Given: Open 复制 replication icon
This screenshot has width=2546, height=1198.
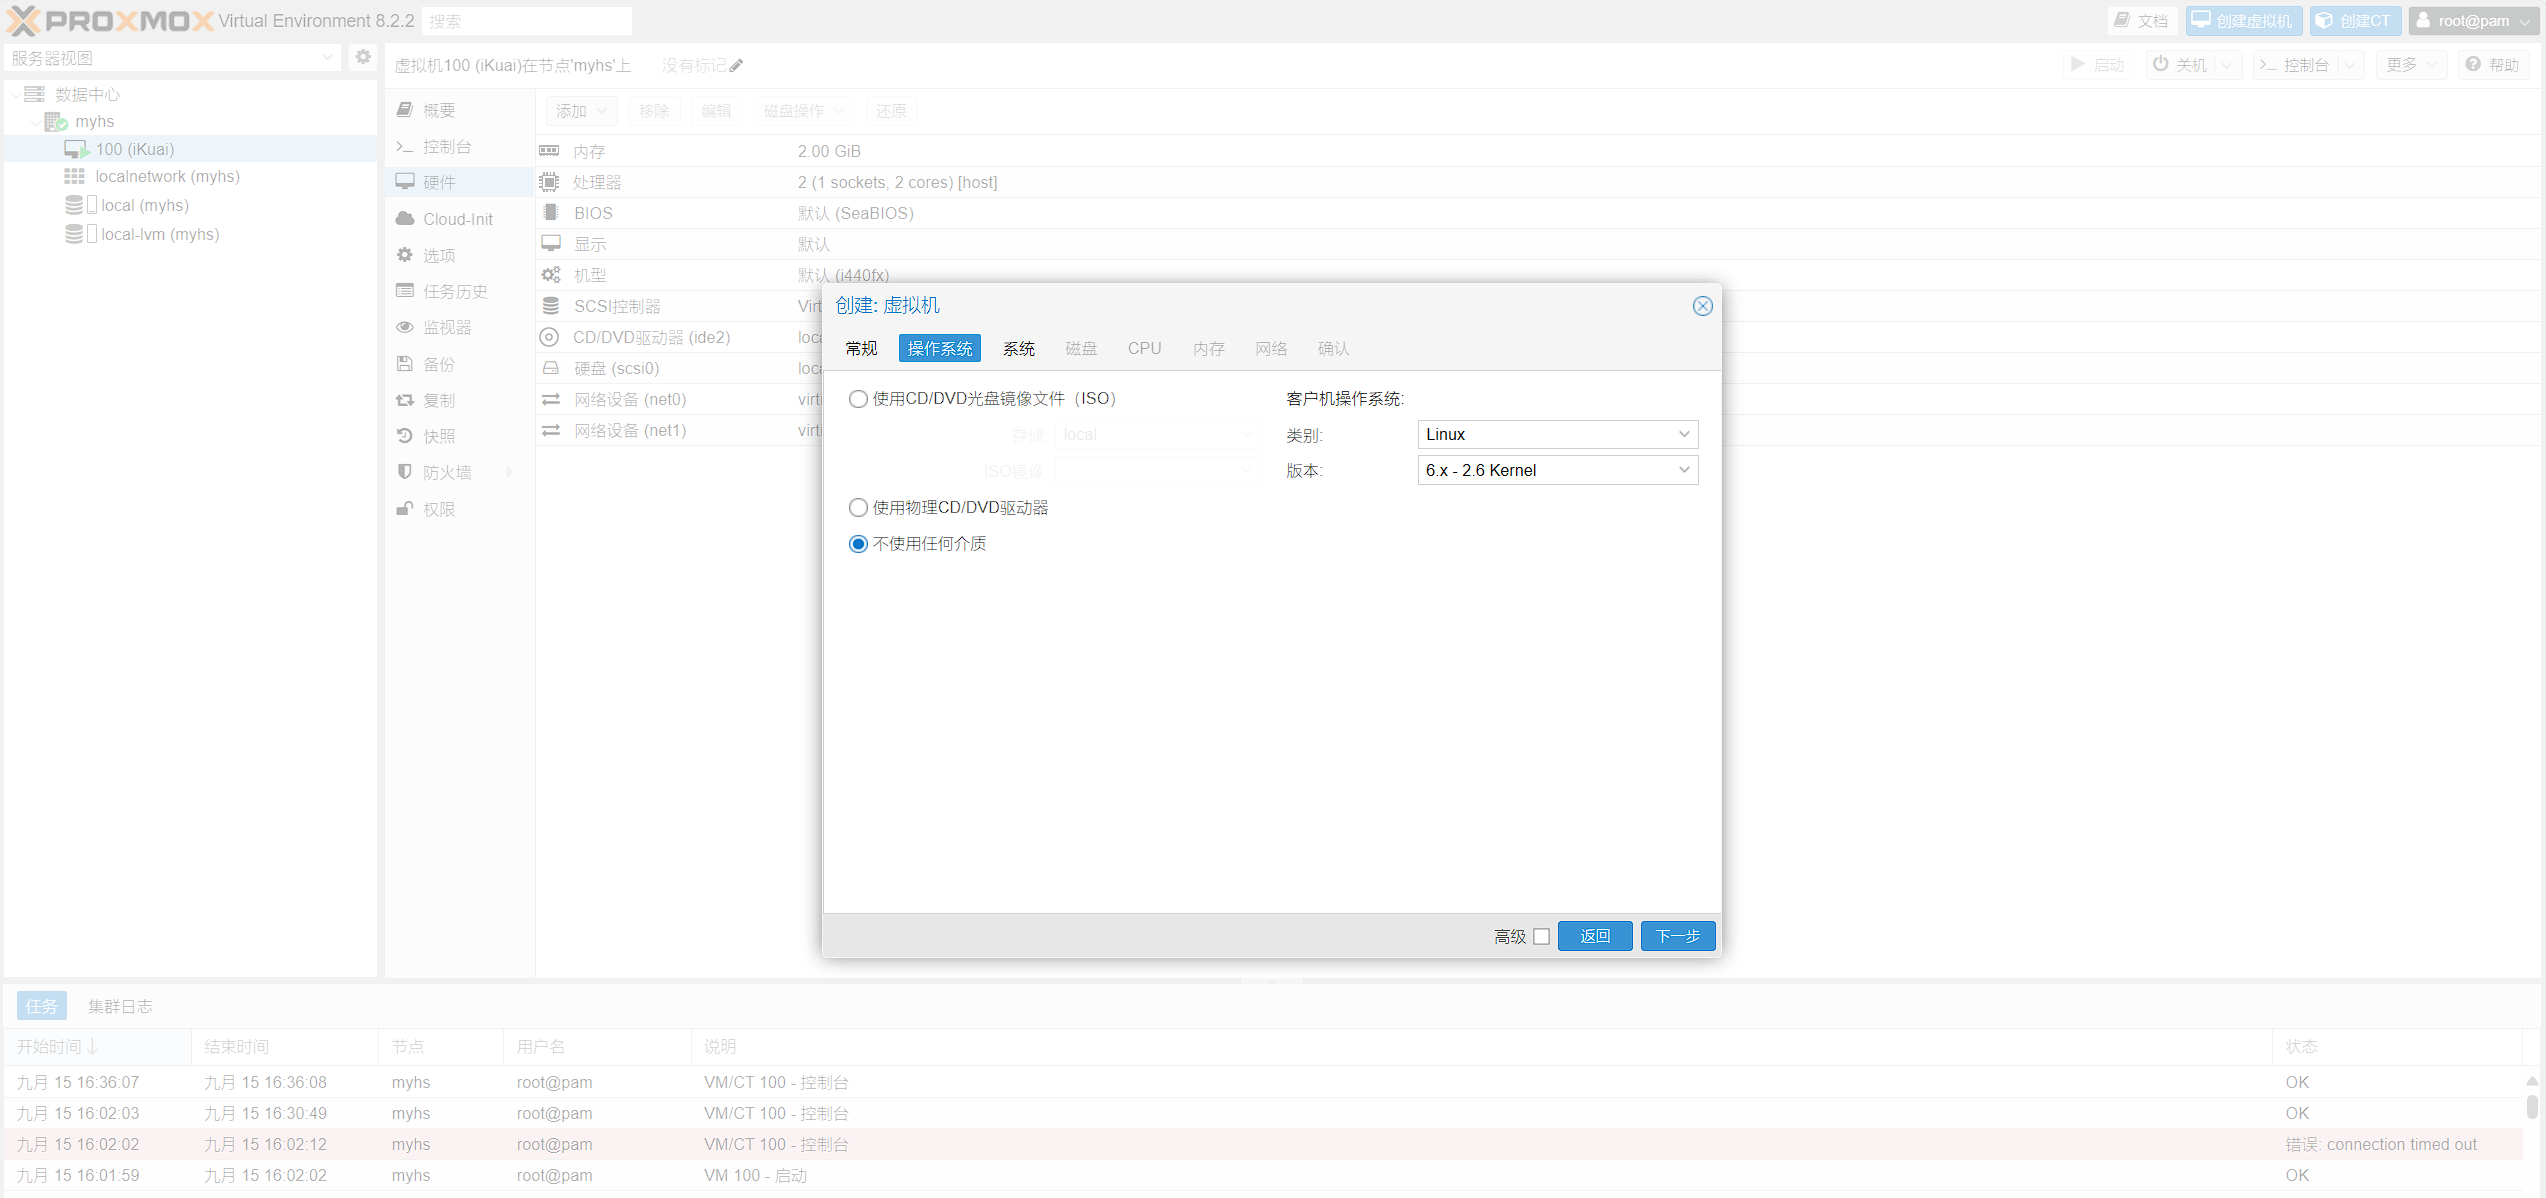Looking at the screenshot, I should [x=405, y=399].
